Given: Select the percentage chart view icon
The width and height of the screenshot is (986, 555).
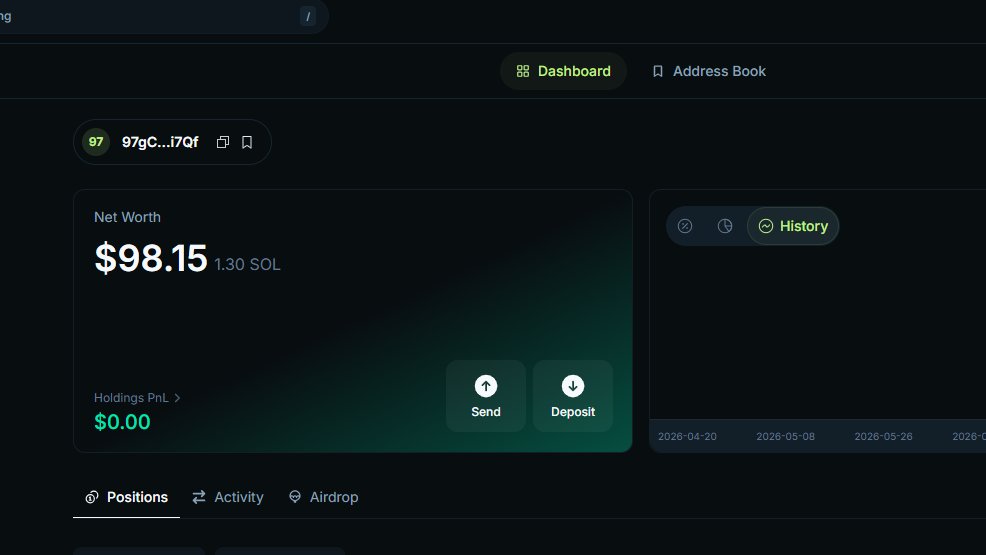Looking at the screenshot, I should click(x=685, y=226).
